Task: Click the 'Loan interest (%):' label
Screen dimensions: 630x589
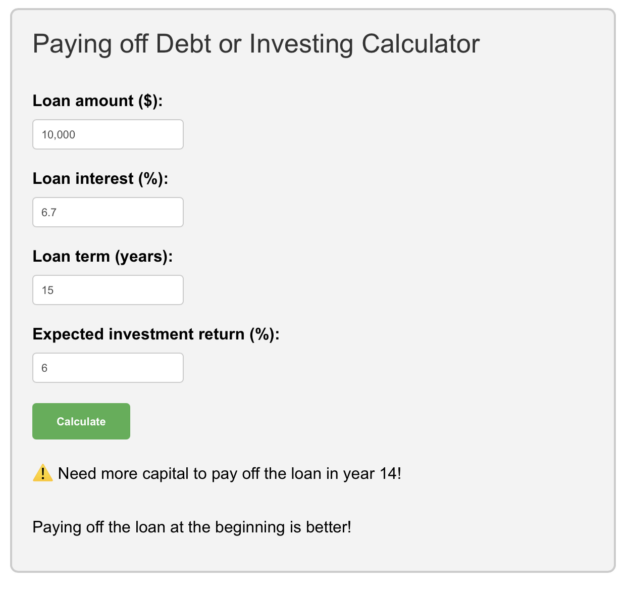Action: click(100, 179)
